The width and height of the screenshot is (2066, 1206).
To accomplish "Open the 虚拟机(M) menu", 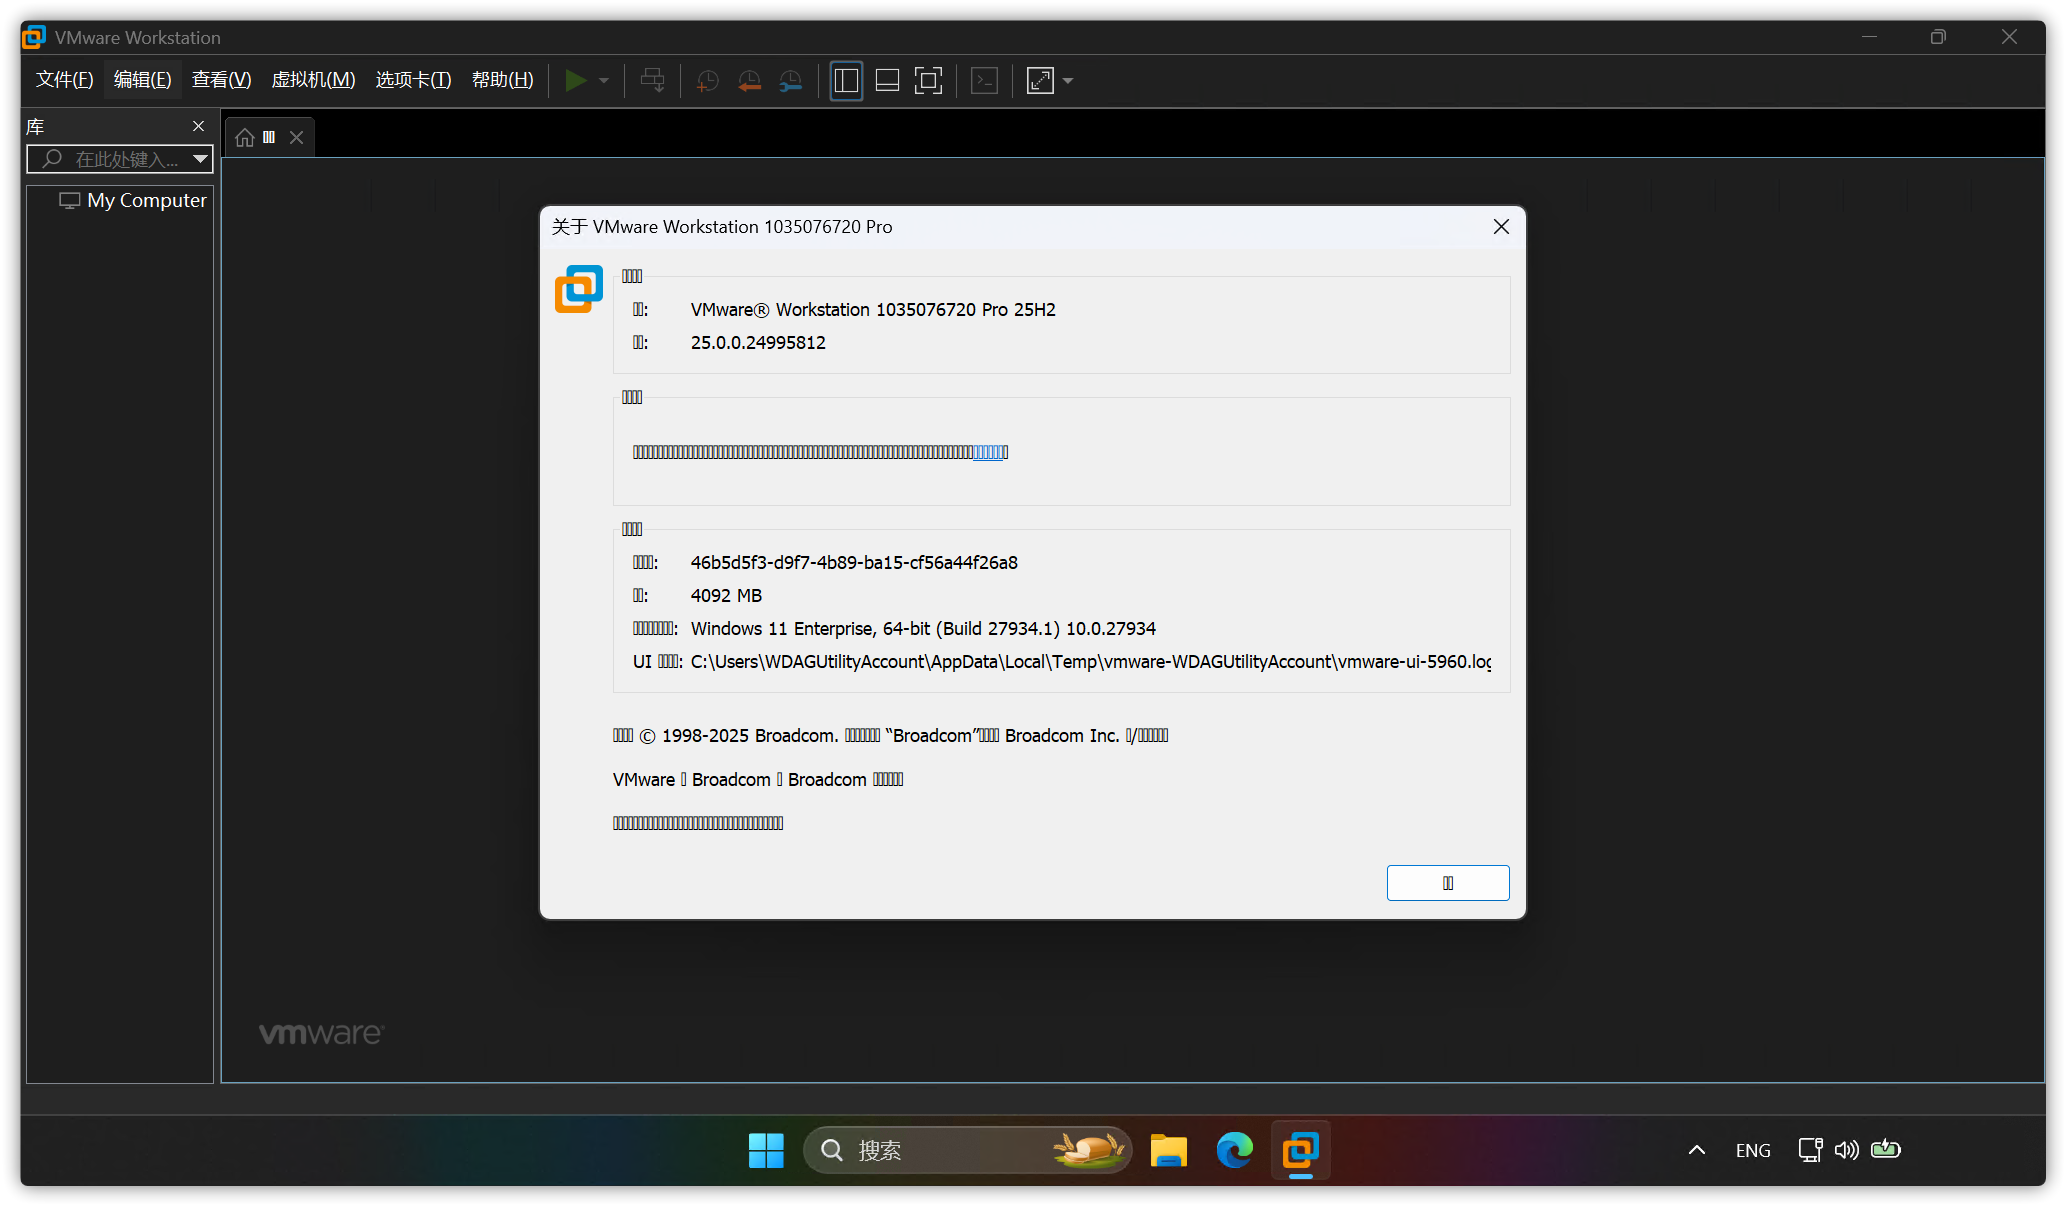I will pos(313,79).
